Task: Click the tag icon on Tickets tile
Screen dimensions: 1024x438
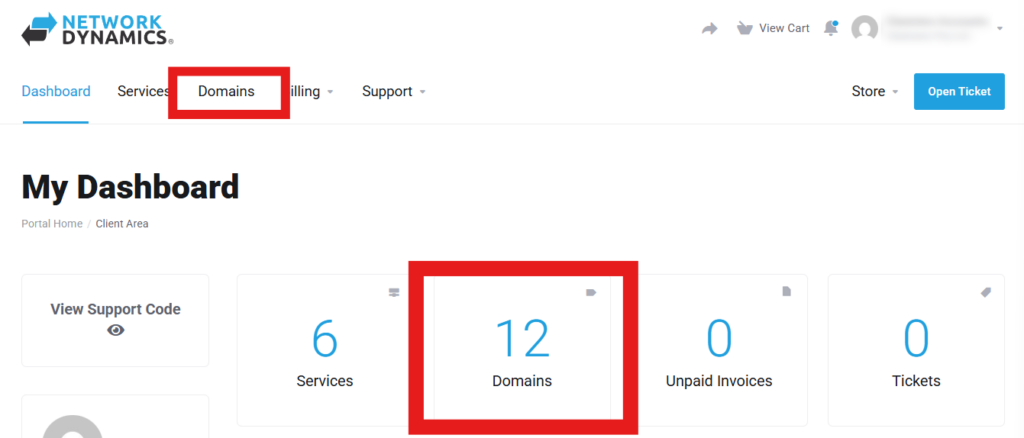Action: (x=985, y=293)
